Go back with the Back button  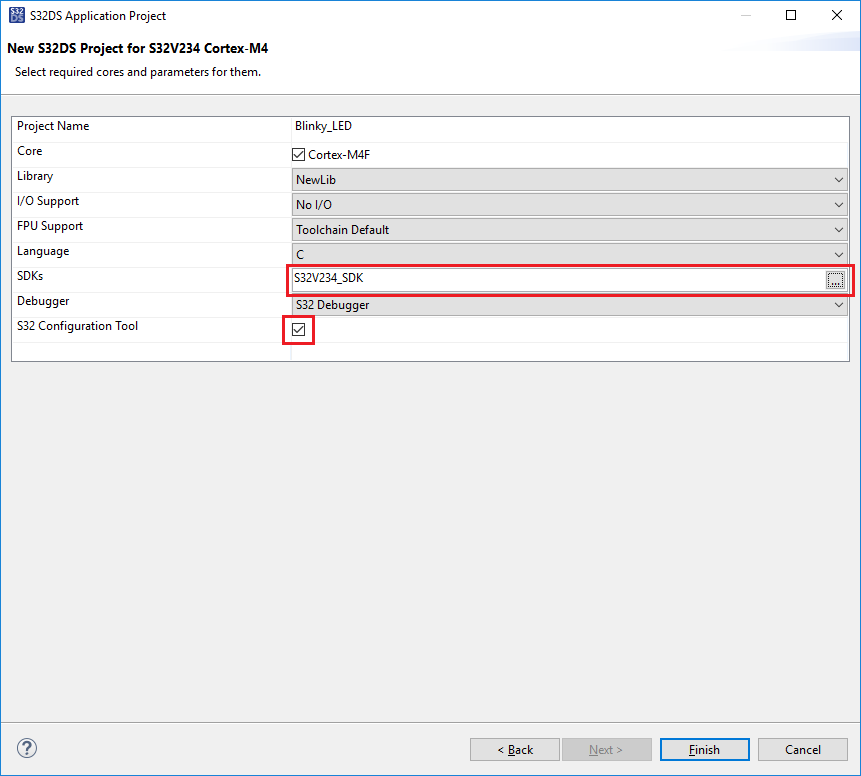[516, 749]
